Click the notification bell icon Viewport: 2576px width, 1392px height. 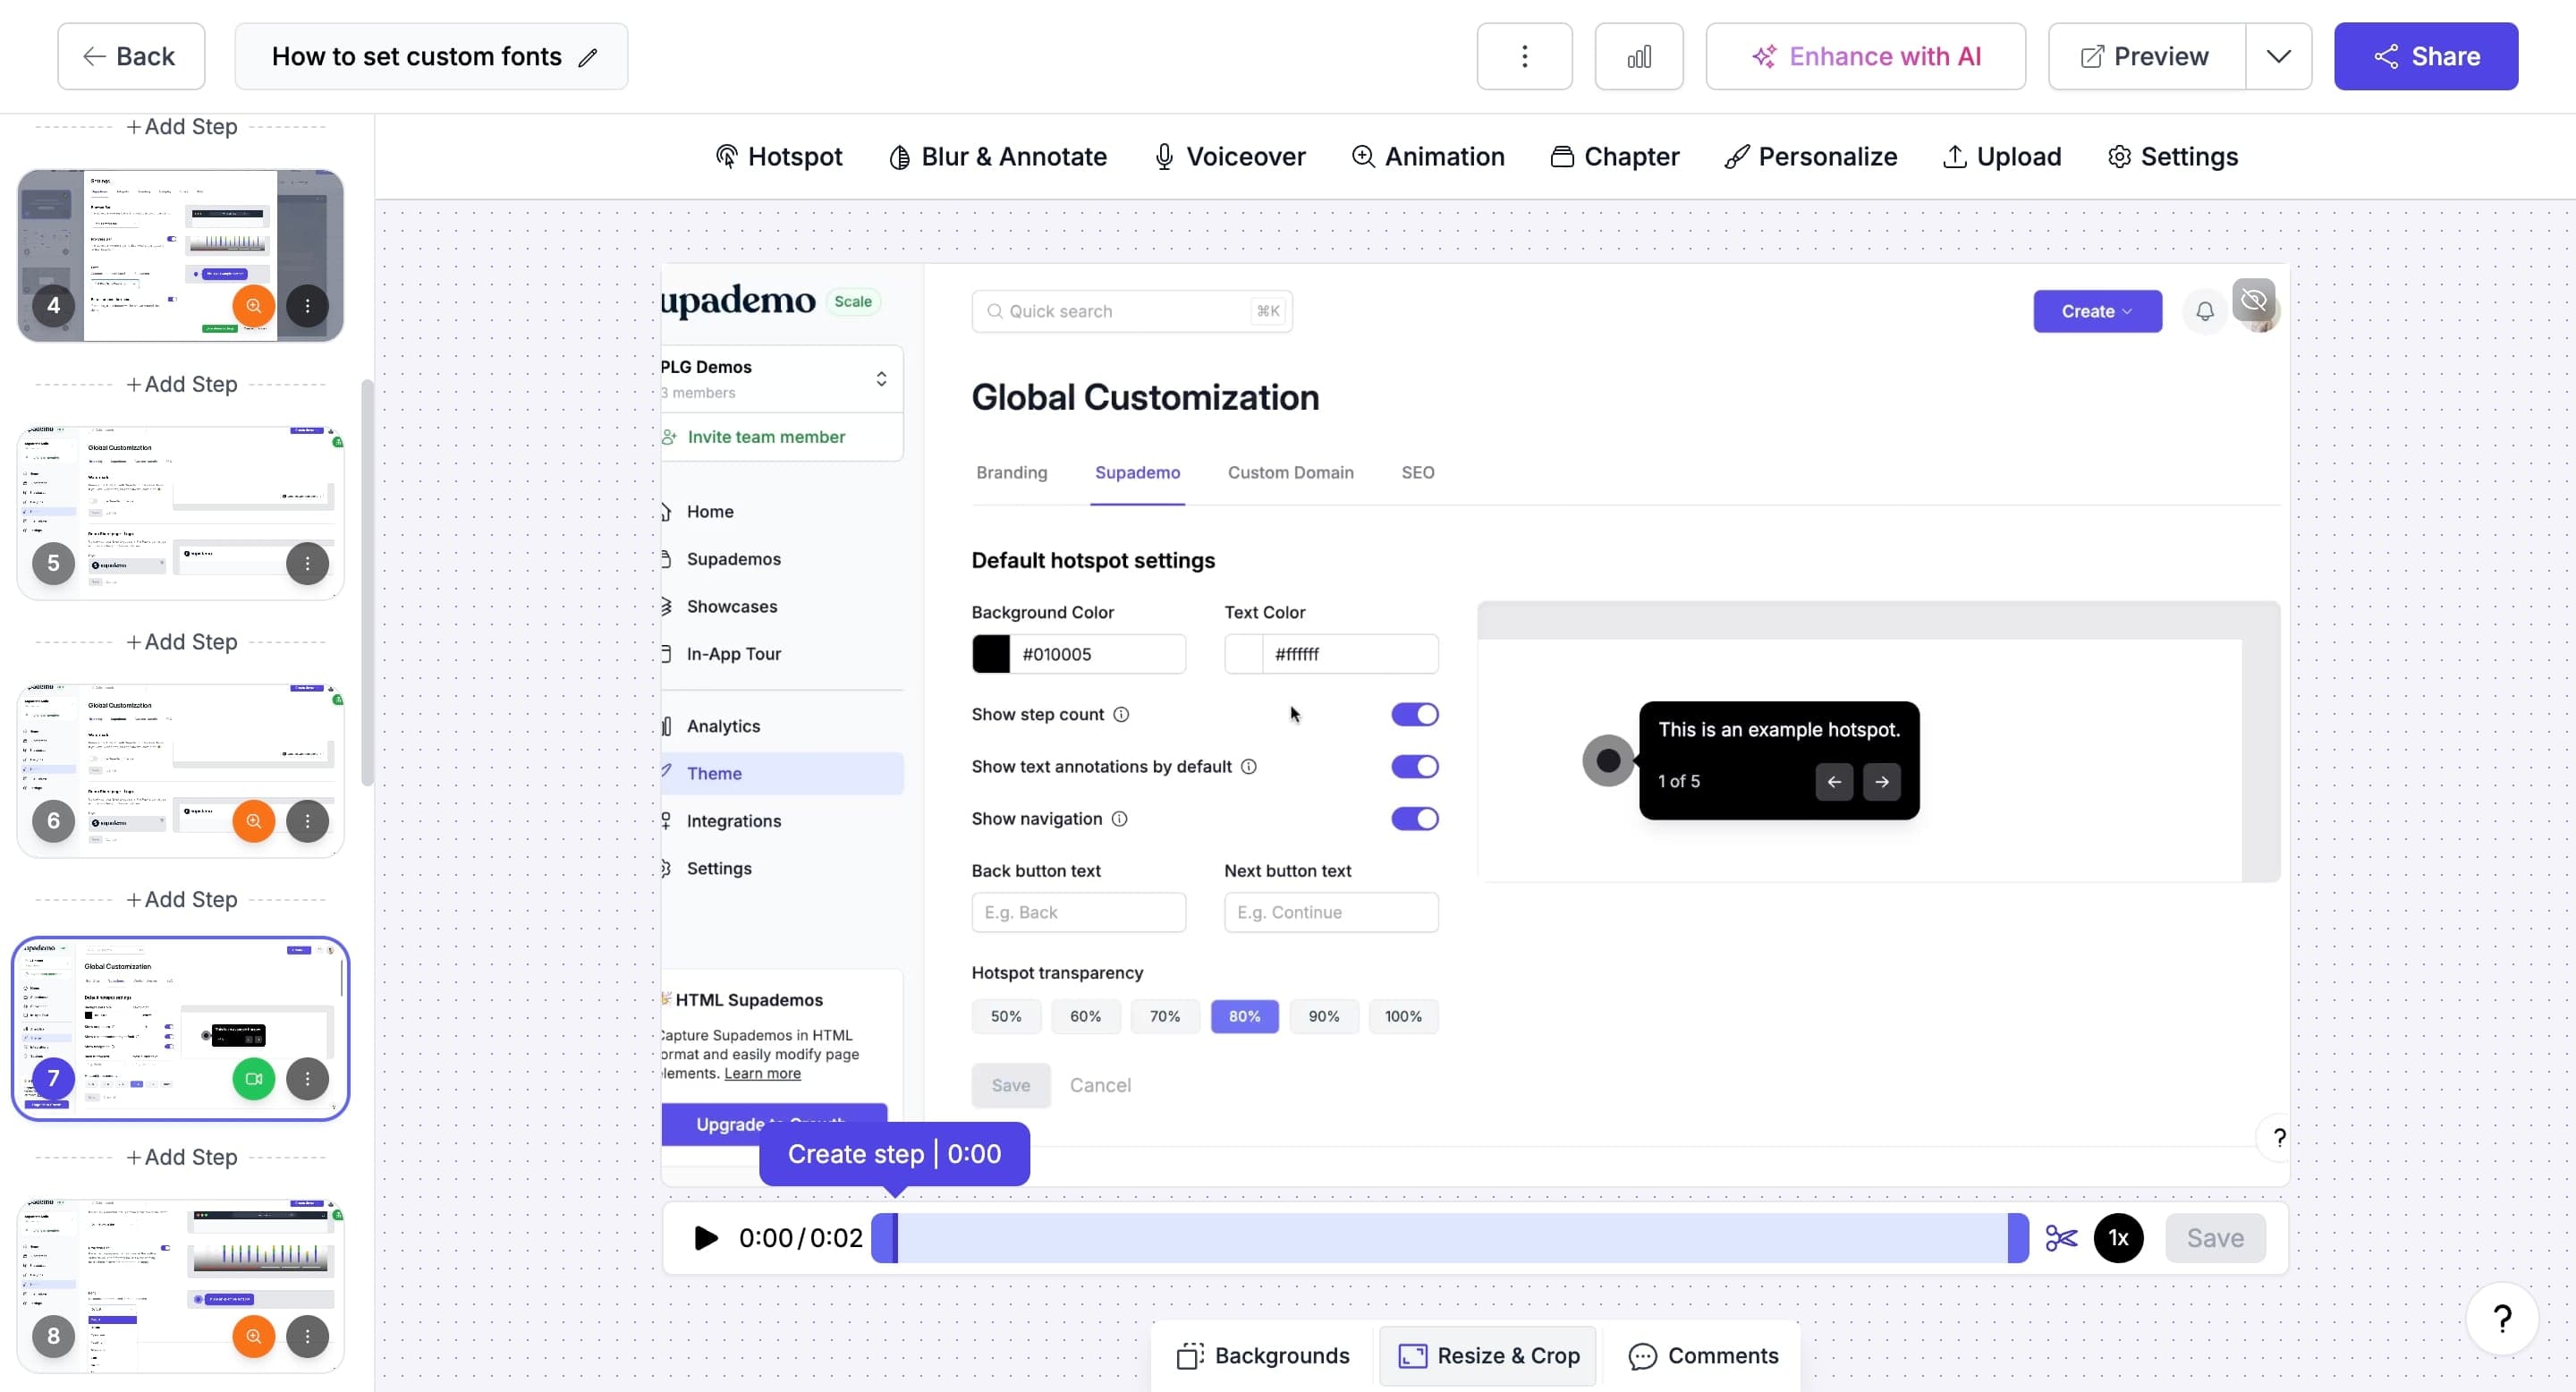coord(2204,311)
